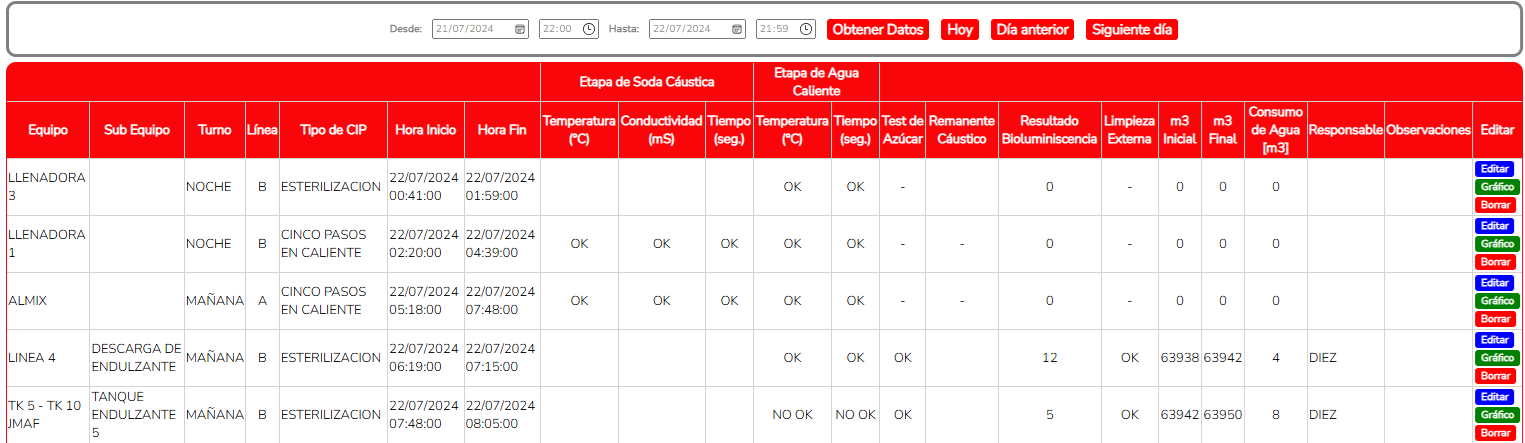Click the Obtener Datos button
The width and height of the screenshot is (1525, 443).
pyautogui.click(x=878, y=30)
